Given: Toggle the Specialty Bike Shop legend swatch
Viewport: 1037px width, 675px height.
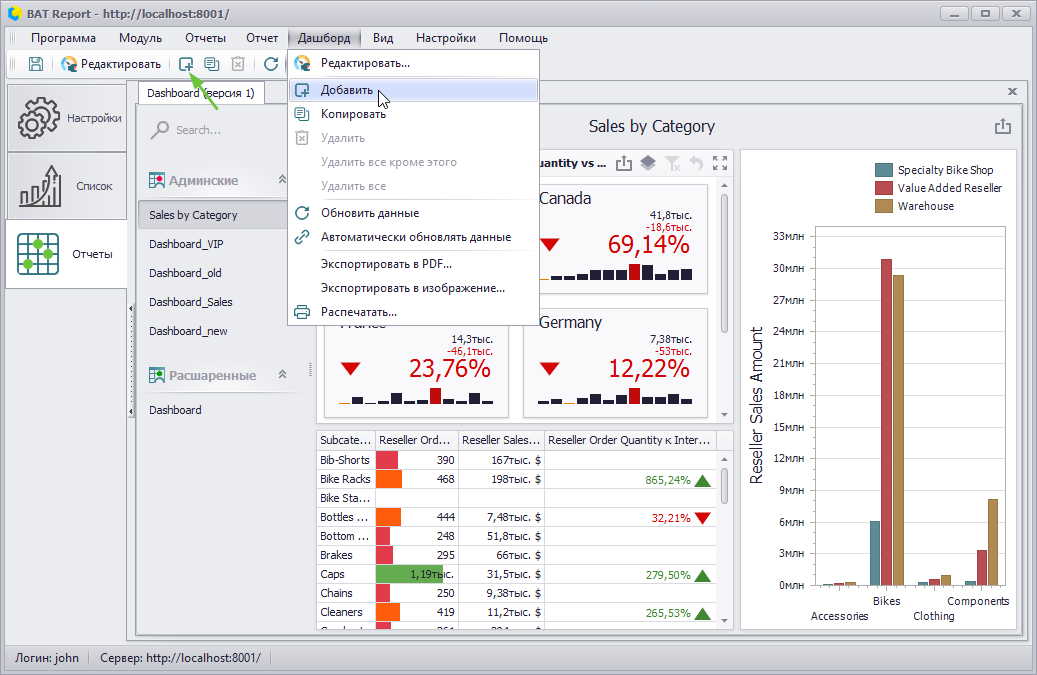Looking at the screenshot, I should (884, 170).
